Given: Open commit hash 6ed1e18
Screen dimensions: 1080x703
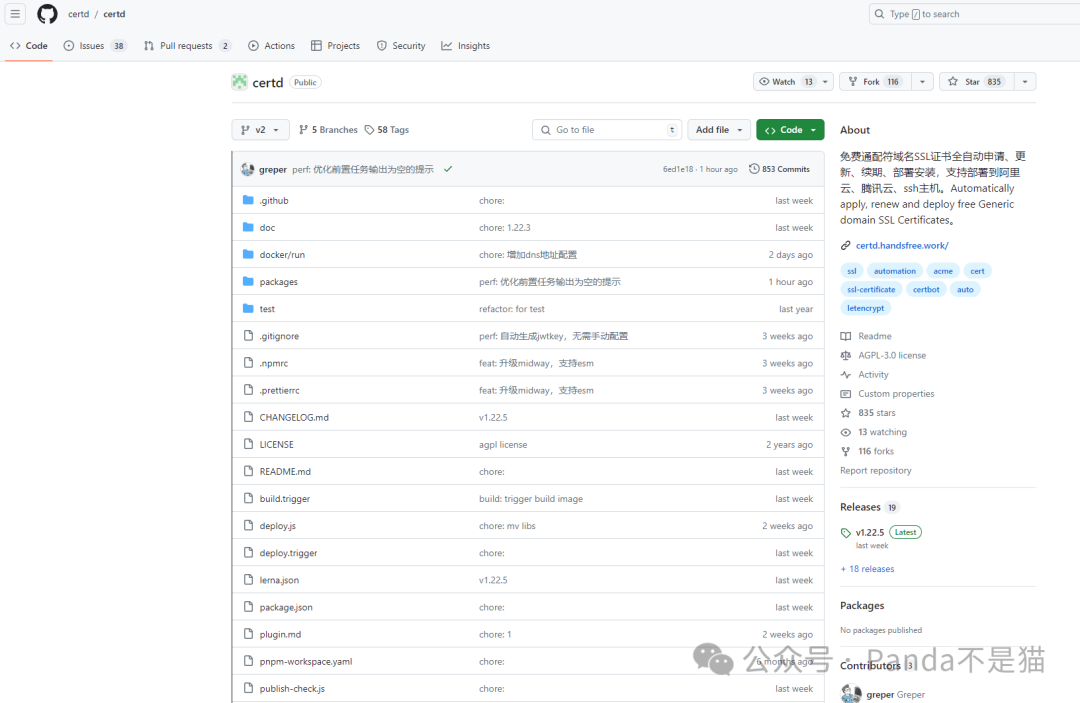Looking at the screenshot, I should pyautogui.click(x=678, y=169).
